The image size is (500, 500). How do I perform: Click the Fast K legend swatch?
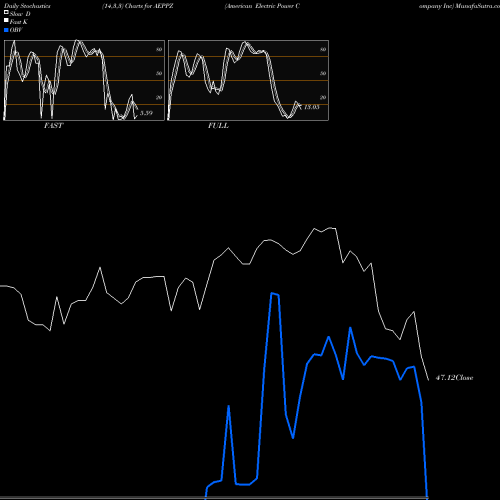(x=6, y=21)
